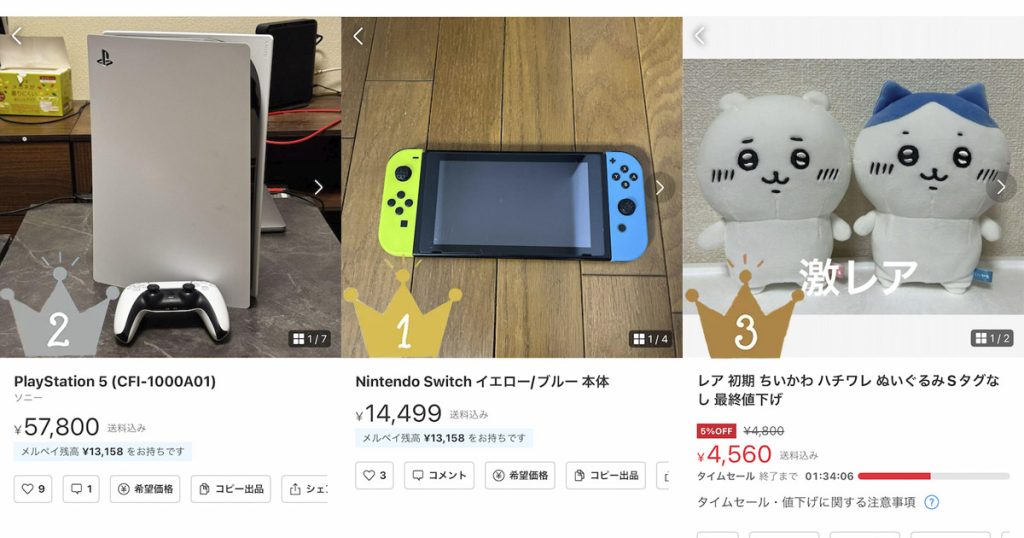Go back from the PlayStation 5 listing
Viewport: 1024px width, 538px height.
coord(17,35)
